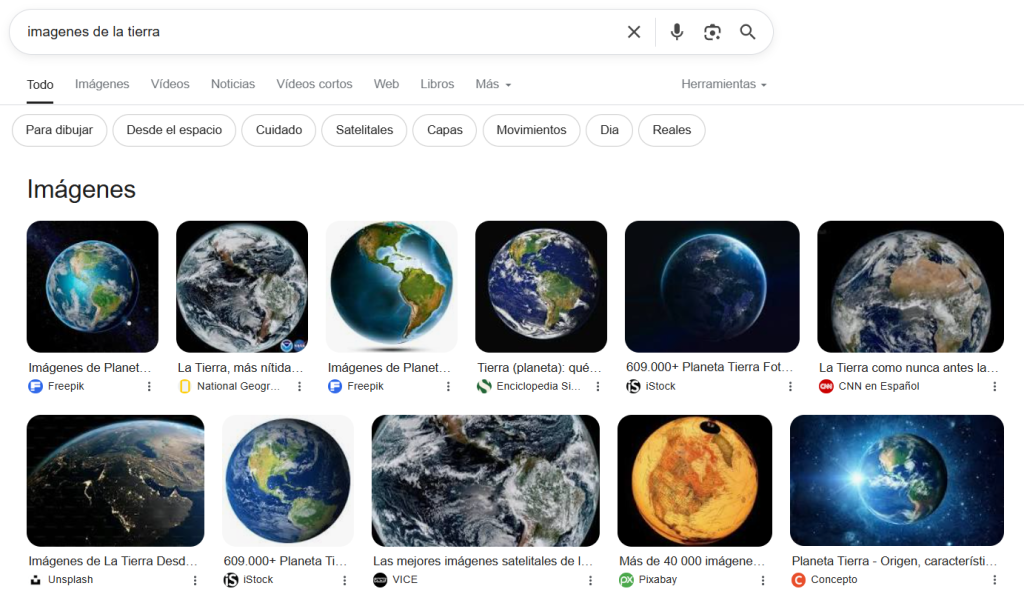Clear the search box text
1024x606 pixels.
click(x=634, y=32)
